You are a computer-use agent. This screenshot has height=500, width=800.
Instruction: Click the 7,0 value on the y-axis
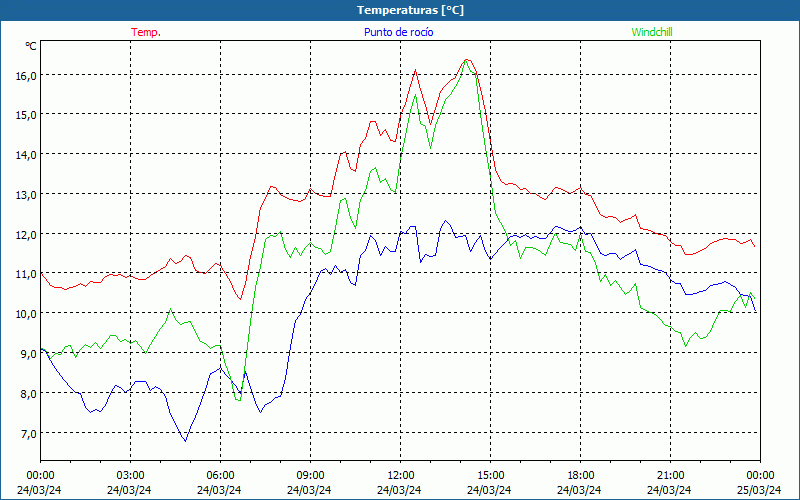(x=27, y=434)
